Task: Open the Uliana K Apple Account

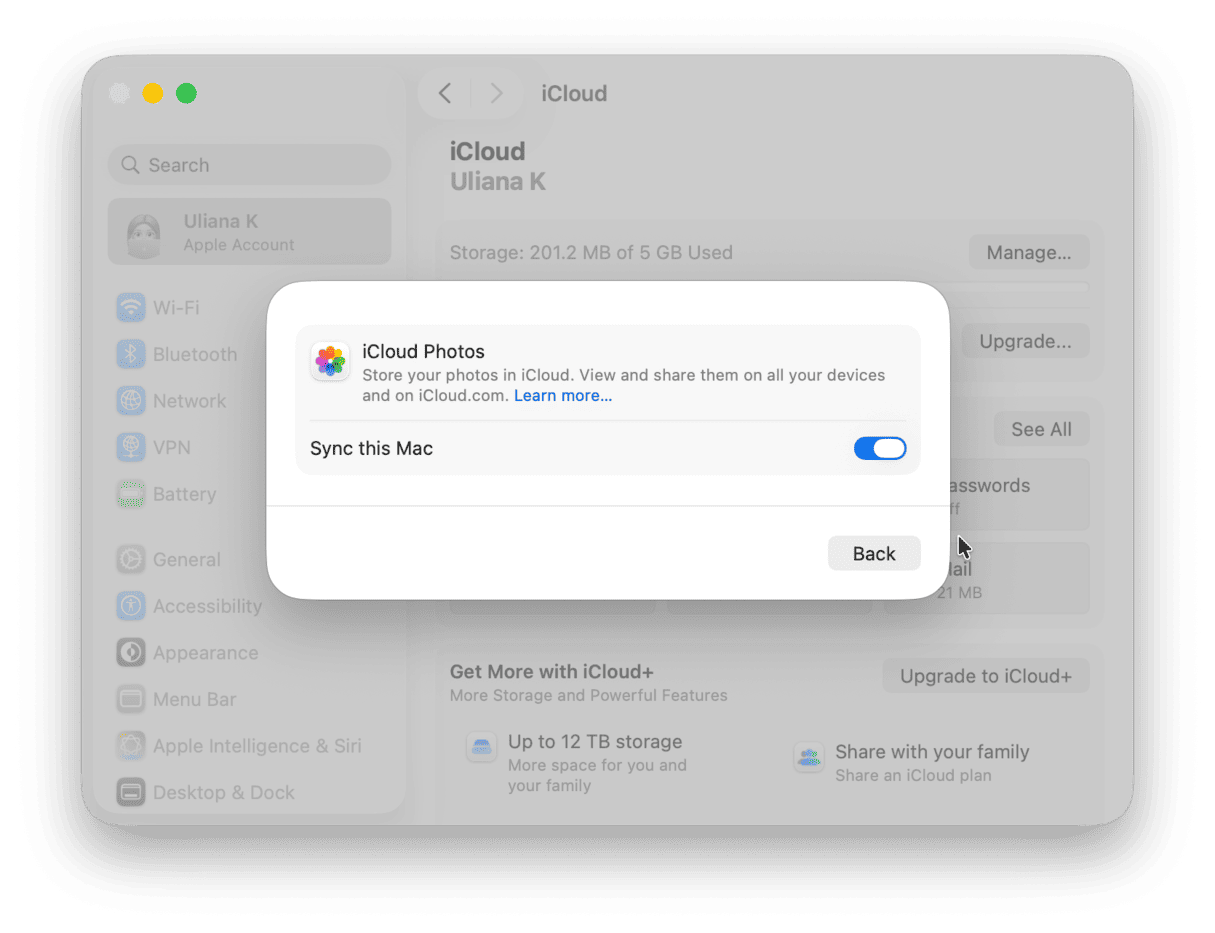Action: pos(249,231)
